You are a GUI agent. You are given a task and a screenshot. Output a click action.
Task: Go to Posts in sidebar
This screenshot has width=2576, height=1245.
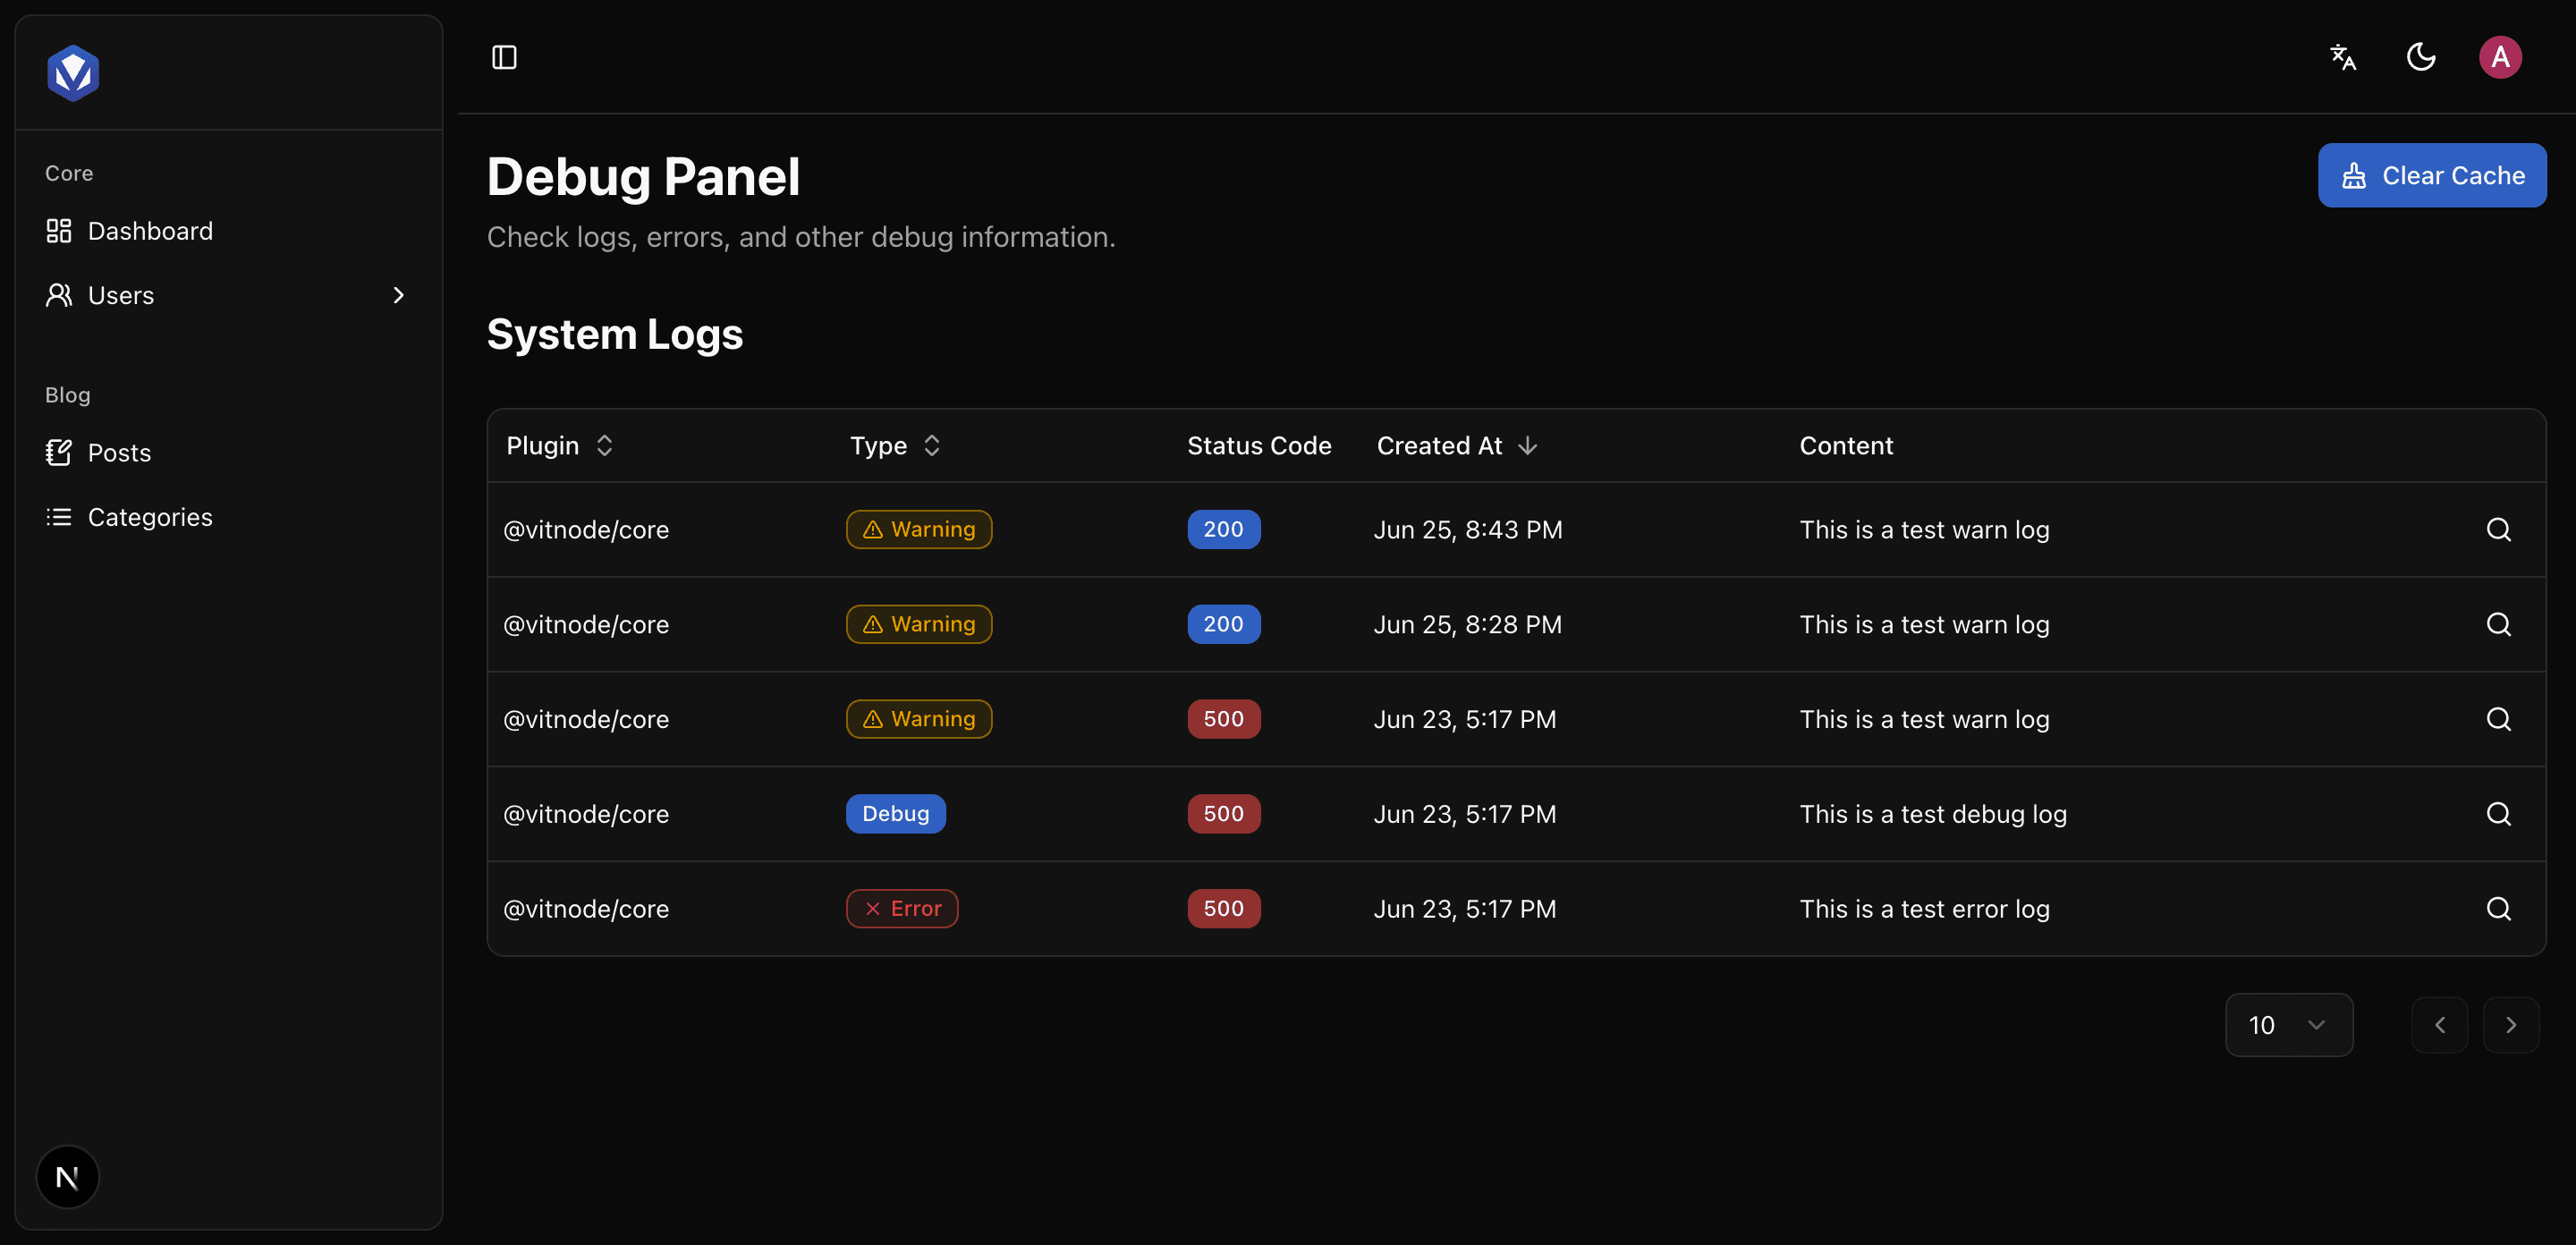point(119,453)
